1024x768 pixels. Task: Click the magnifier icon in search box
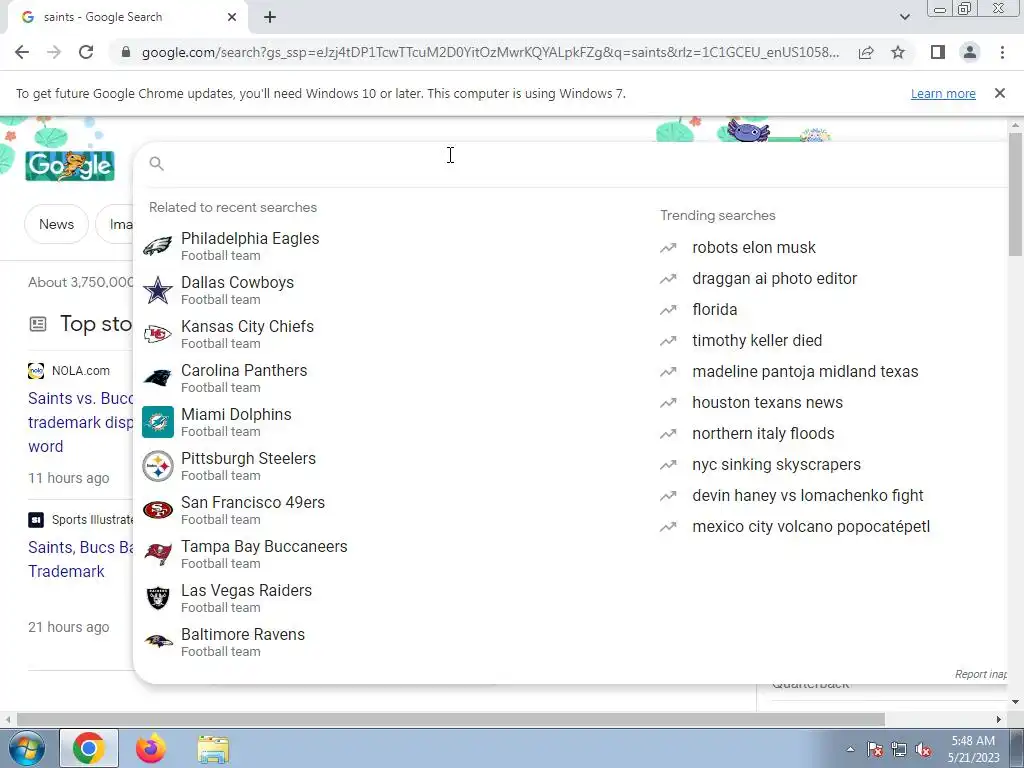(156, 164)
